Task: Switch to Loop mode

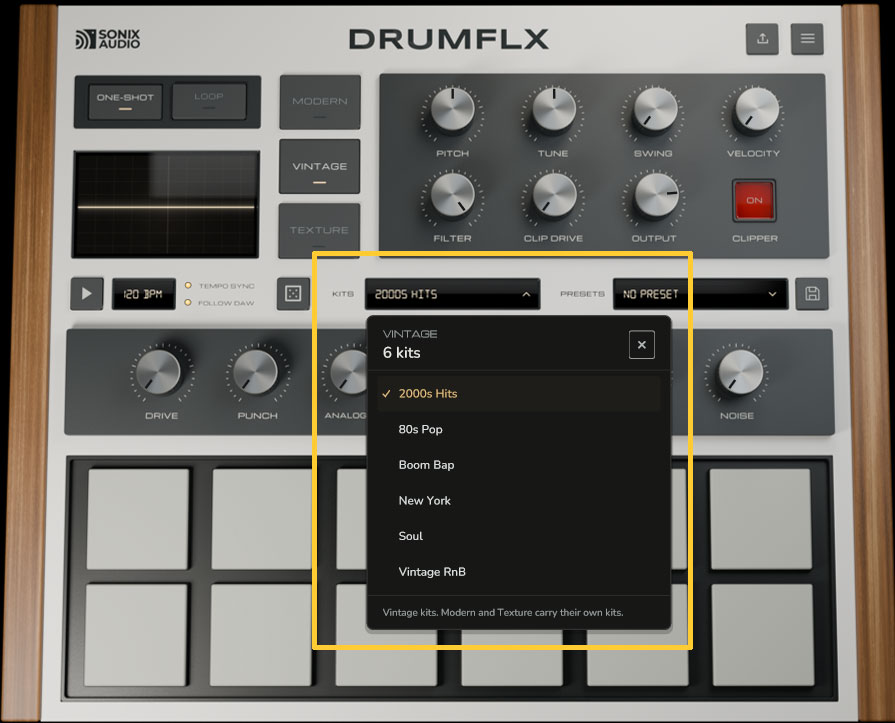Action: point(209,101)
